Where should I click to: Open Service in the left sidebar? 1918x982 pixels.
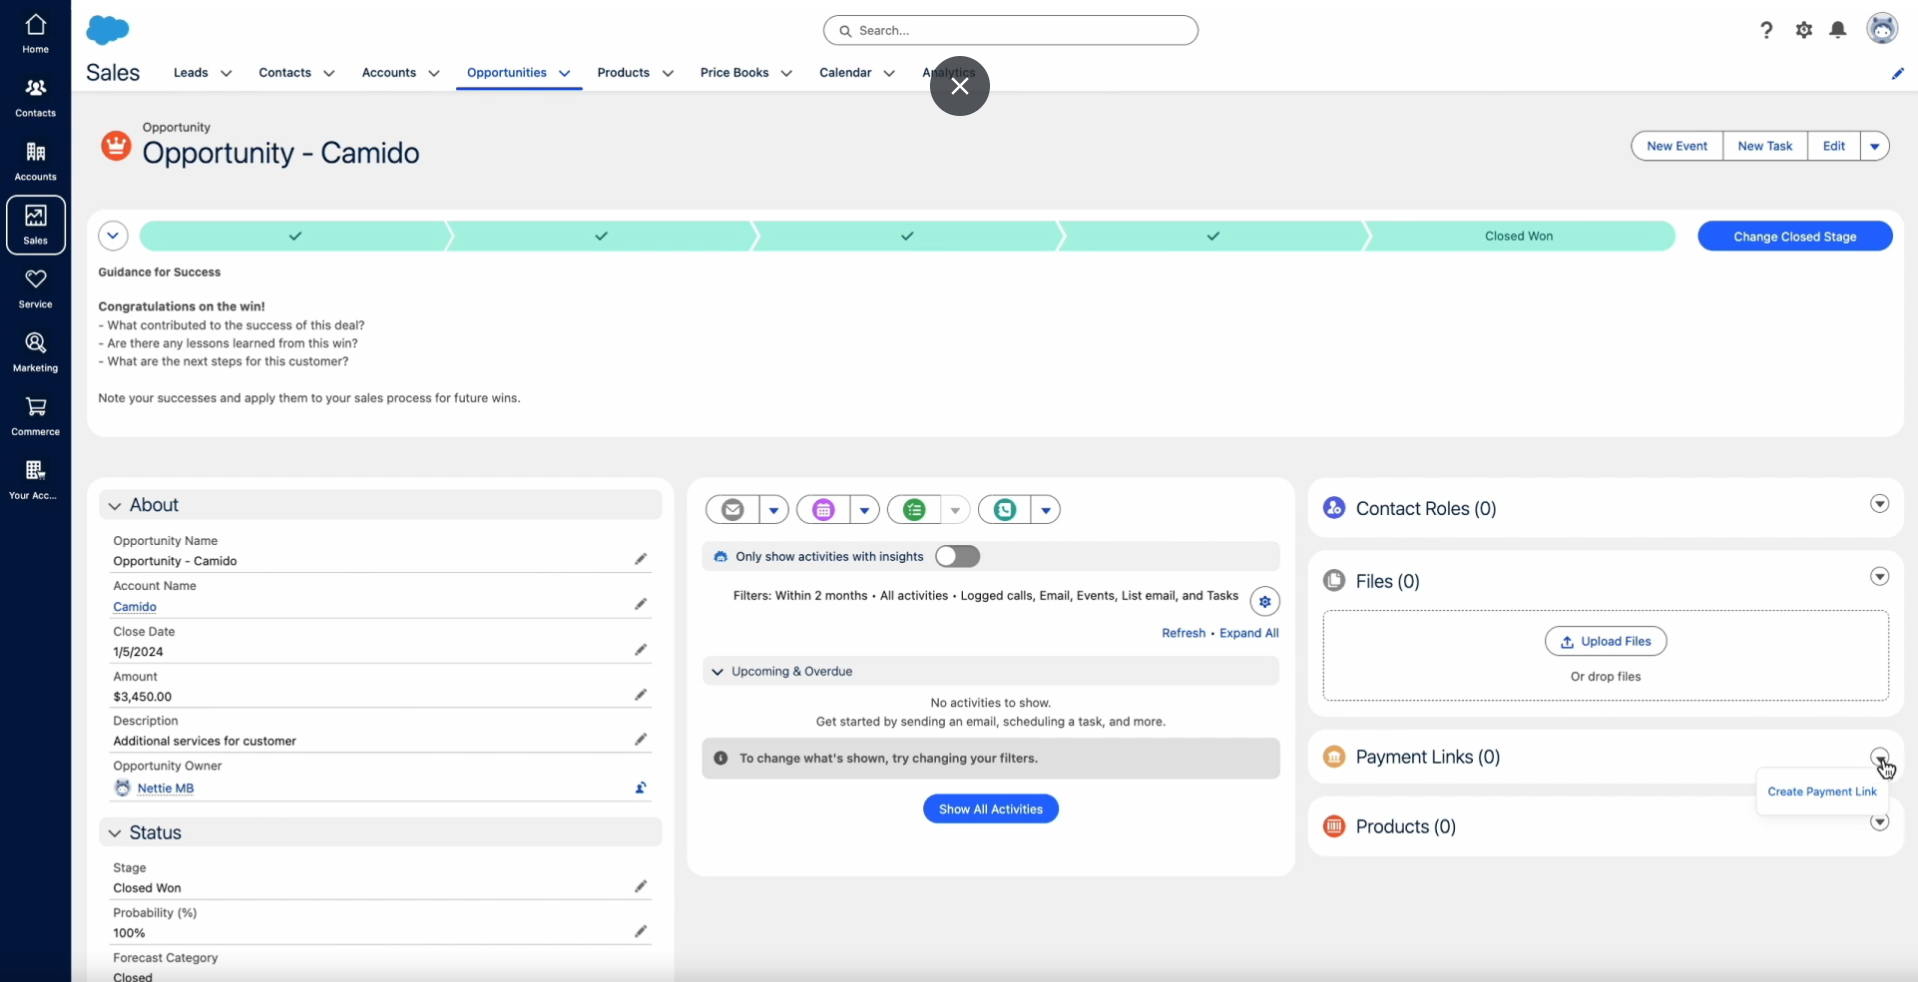[35, 288]
